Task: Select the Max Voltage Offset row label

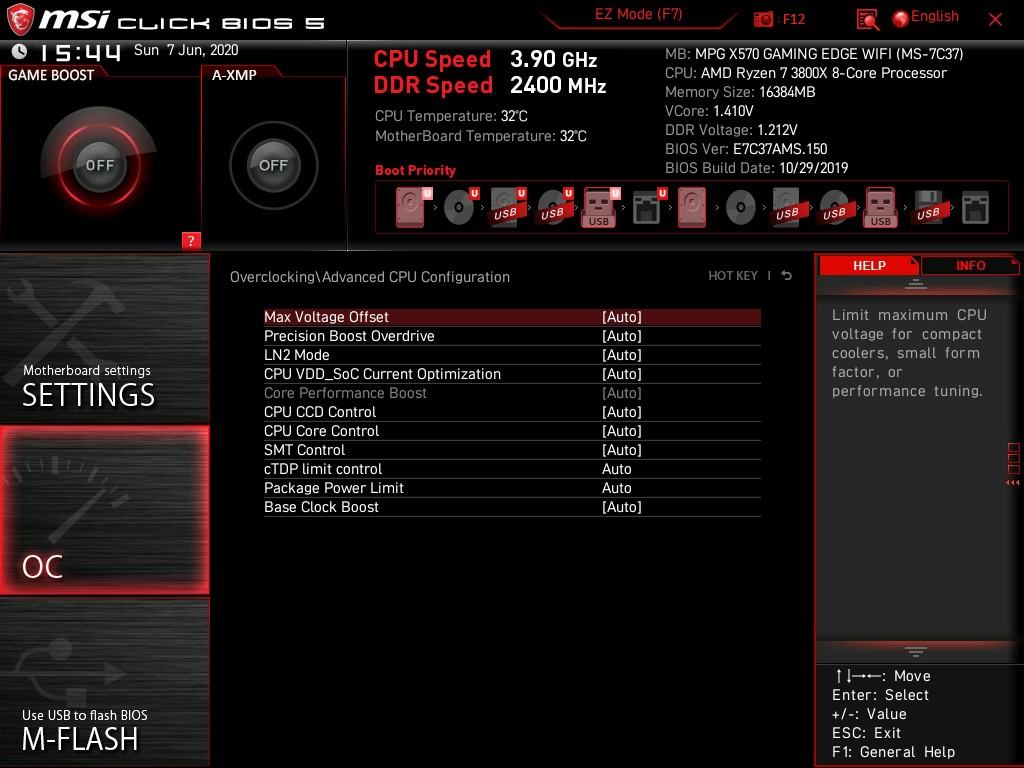Action: tap(326, 317)
